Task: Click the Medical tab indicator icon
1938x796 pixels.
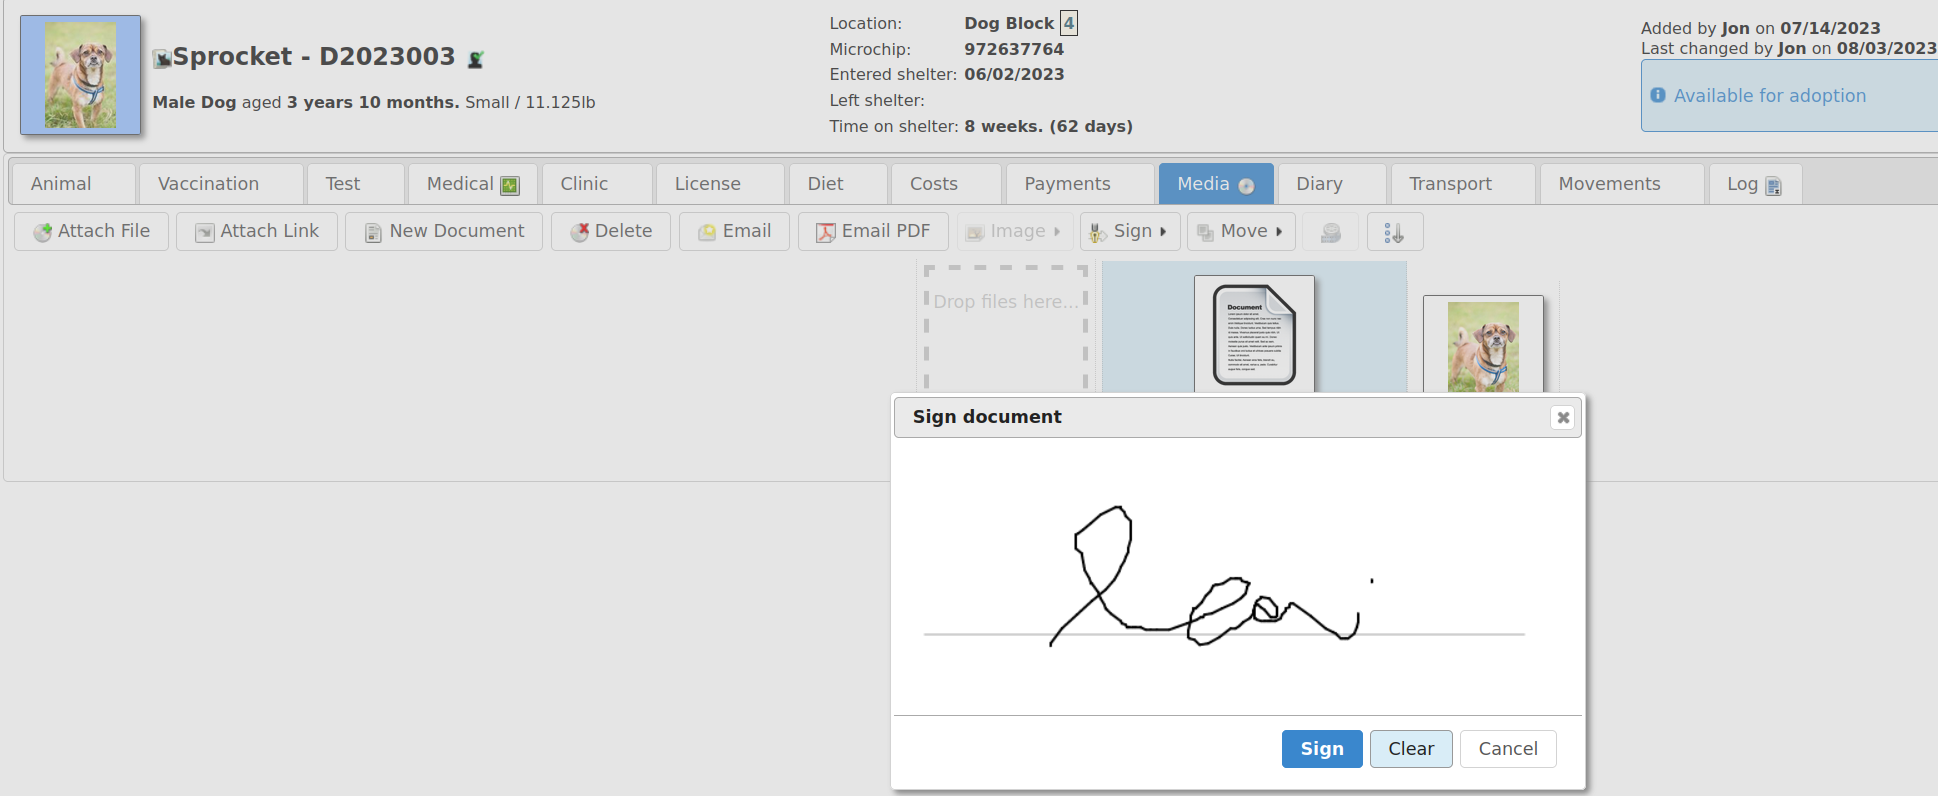Action: click(510, 185)
